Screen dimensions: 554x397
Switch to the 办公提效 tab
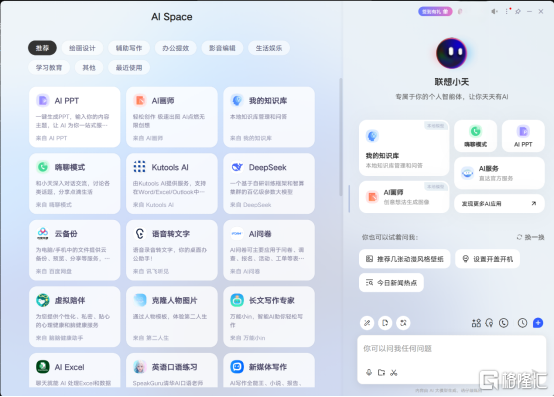tap(176, 48)
